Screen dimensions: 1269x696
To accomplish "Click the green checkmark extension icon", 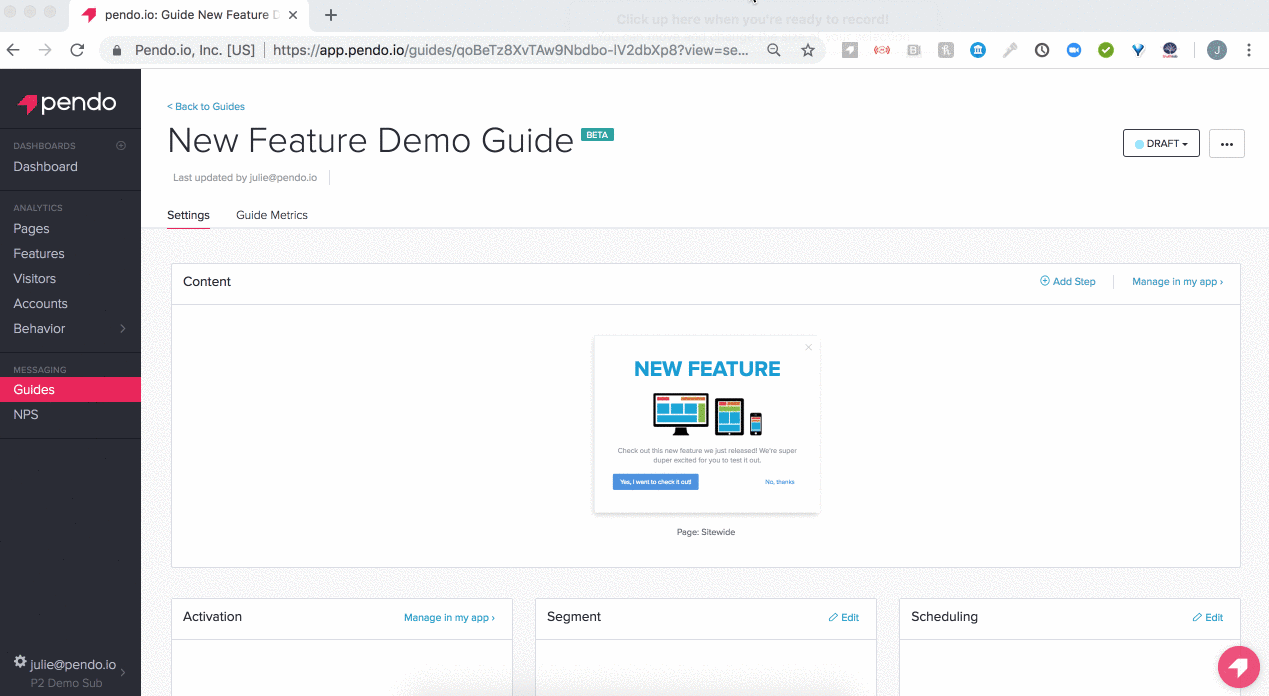I will [1106, 50].
